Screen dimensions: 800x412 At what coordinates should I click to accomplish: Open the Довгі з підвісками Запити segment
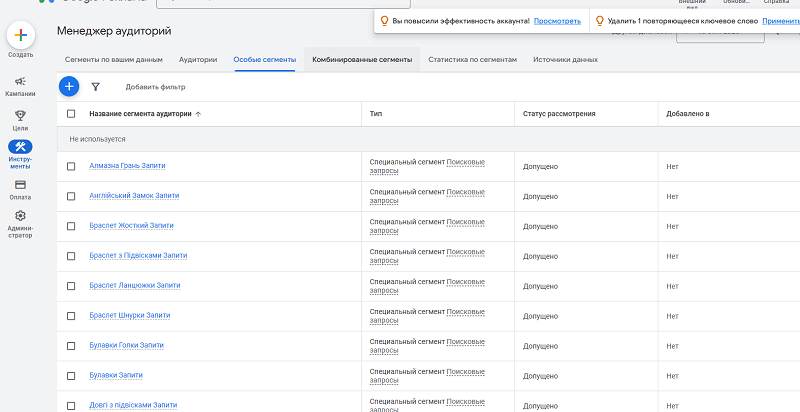pyautogui.click(x=133, y=405)
